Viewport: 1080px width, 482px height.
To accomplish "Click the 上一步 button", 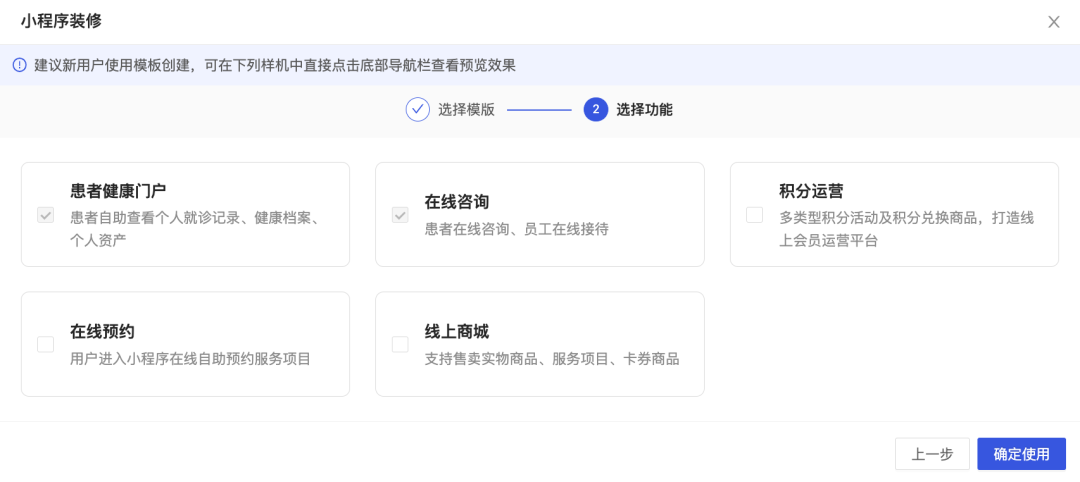I will coord(932,454).
